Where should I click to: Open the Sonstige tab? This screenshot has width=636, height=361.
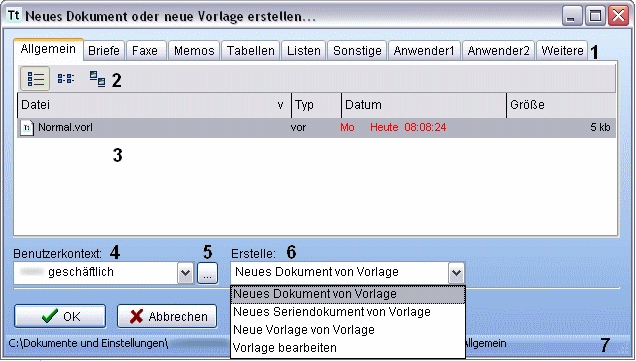[357, 51]
